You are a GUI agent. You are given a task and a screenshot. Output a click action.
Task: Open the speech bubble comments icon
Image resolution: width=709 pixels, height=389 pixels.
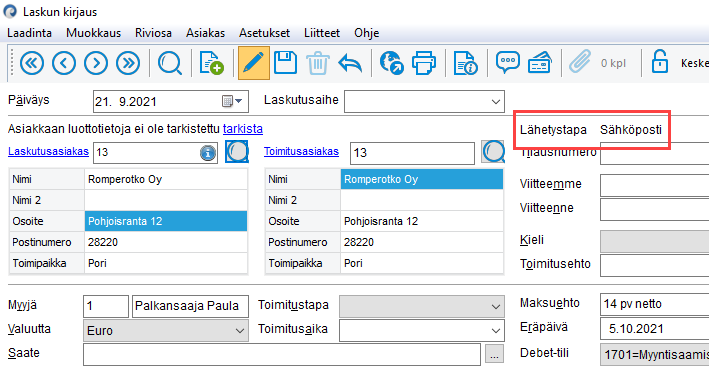(x=507, y=63)
